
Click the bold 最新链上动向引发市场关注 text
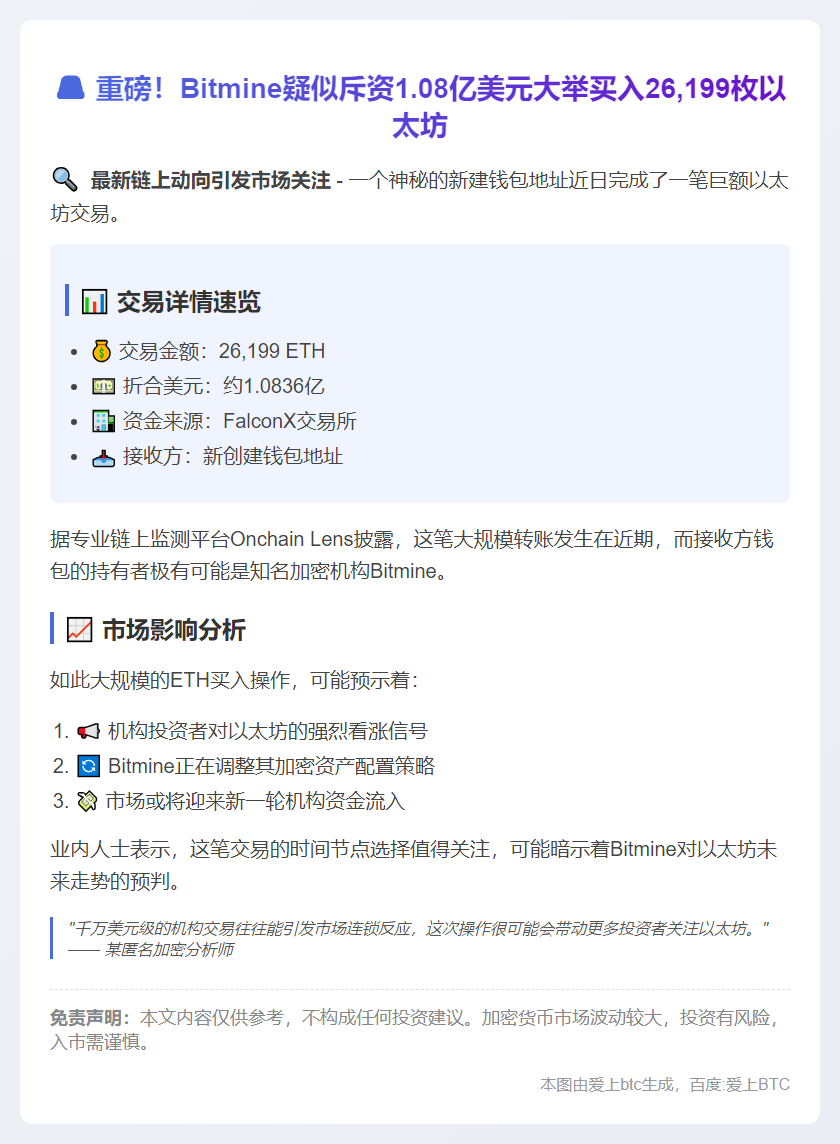pyautogui.click(x=210, y=181)
